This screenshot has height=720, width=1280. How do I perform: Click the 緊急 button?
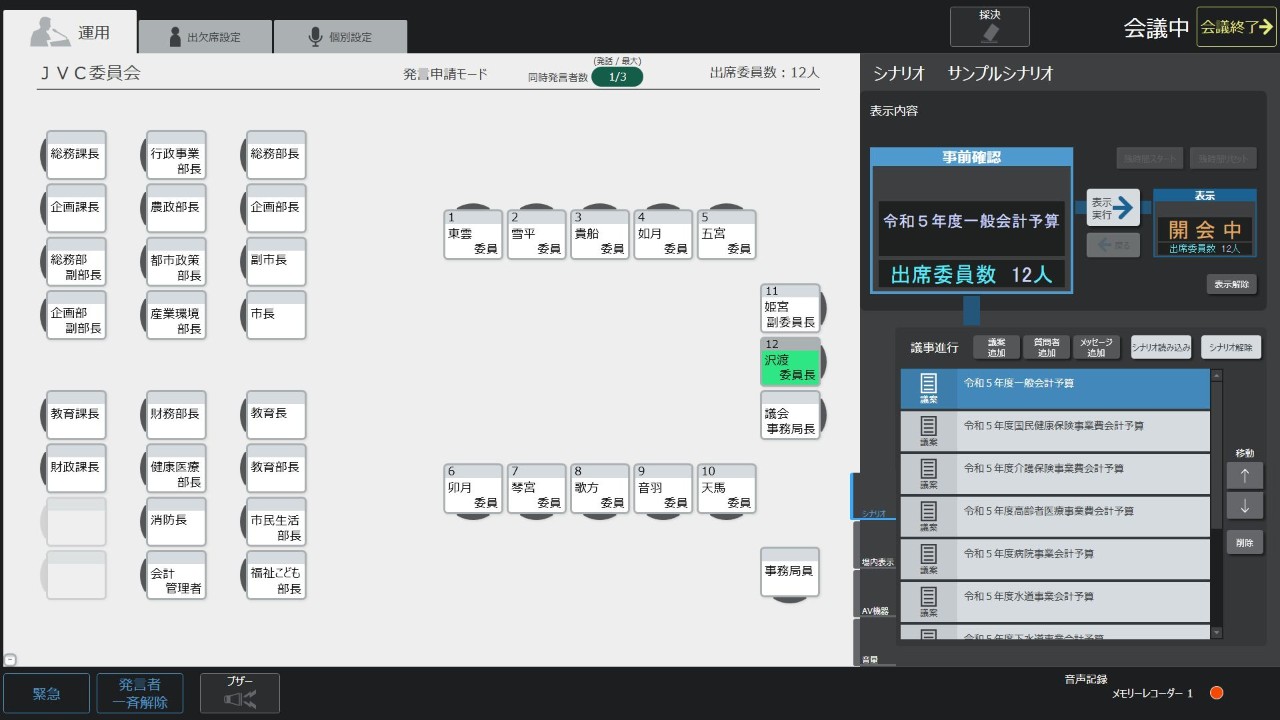(x=46, y=694)
